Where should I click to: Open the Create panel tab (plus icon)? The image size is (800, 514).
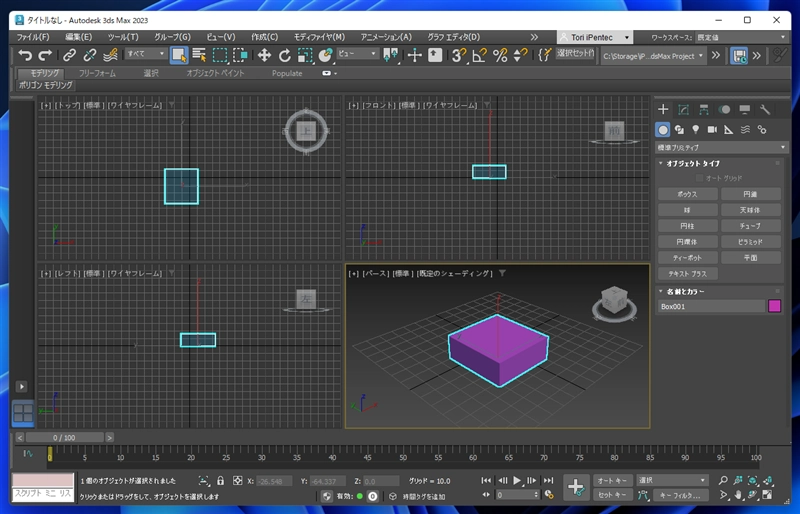pos(663,109)
